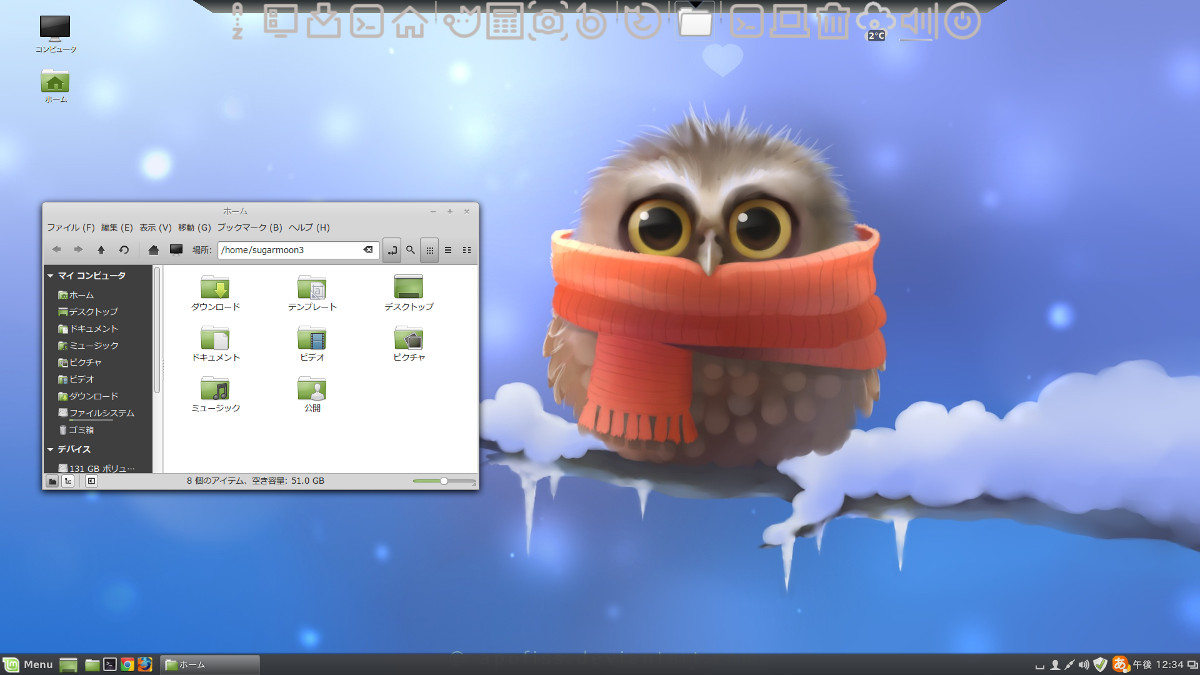The image size is (1200, 675).
Task: Select the ミュージック folder in file pane
Action: (x=215, y=394)
